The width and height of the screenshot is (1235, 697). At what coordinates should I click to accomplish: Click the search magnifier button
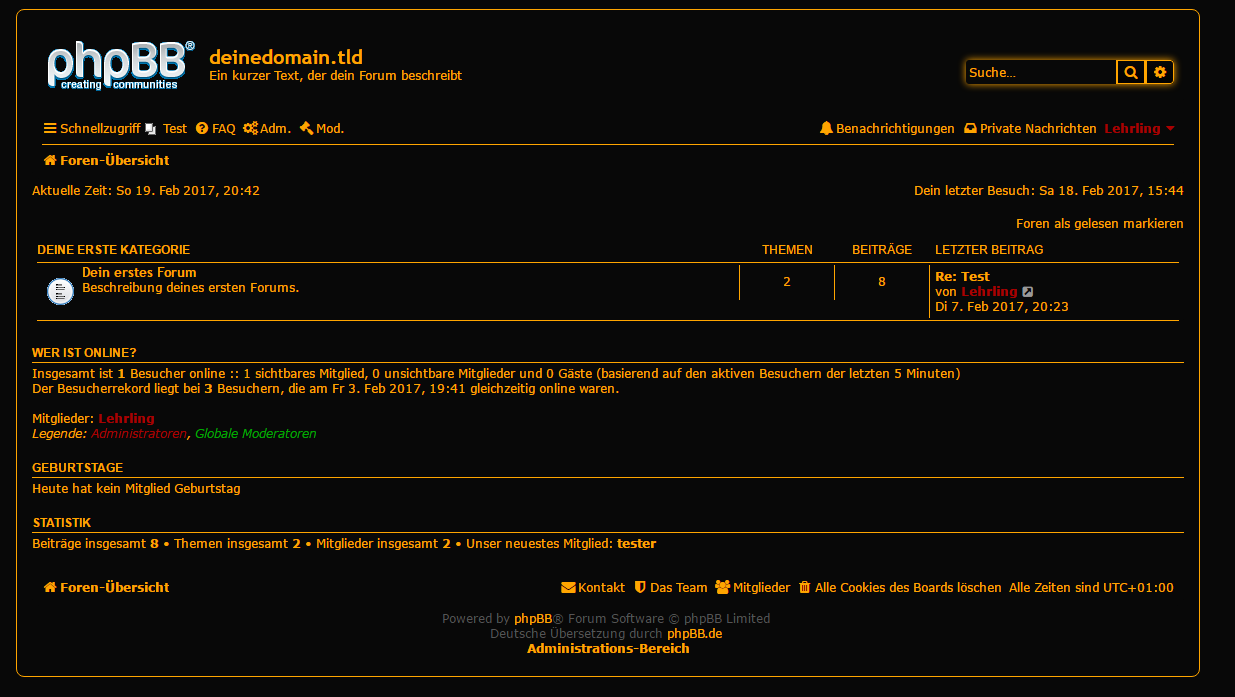click(1130, 72)
